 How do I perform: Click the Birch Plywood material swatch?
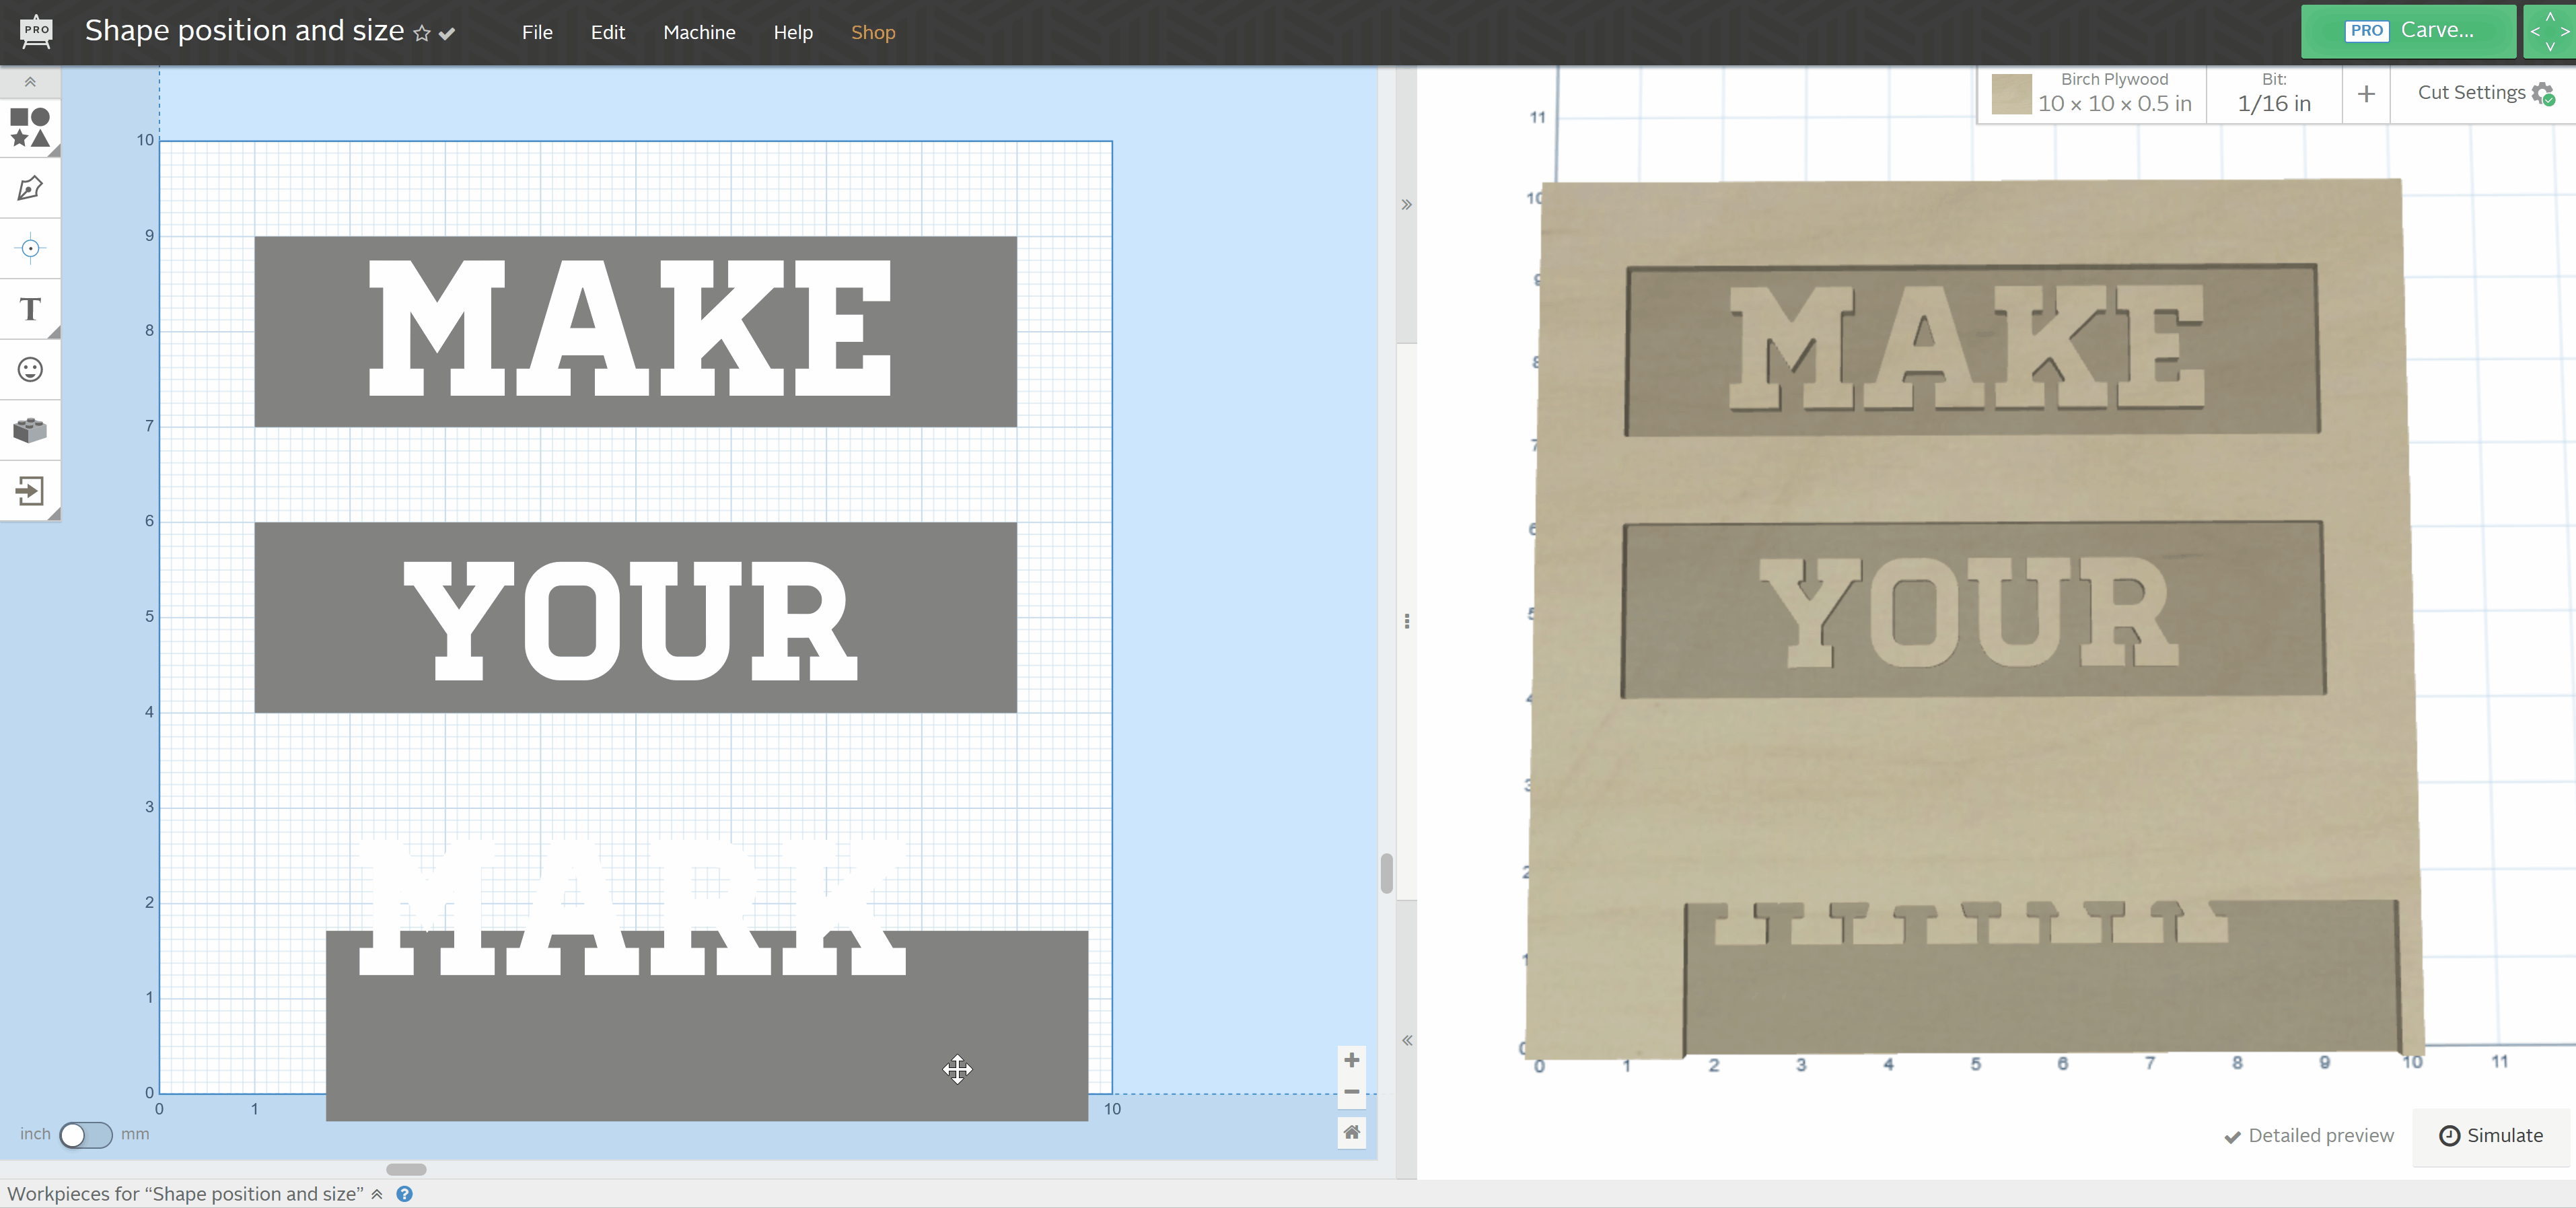tap(2011, 94)
